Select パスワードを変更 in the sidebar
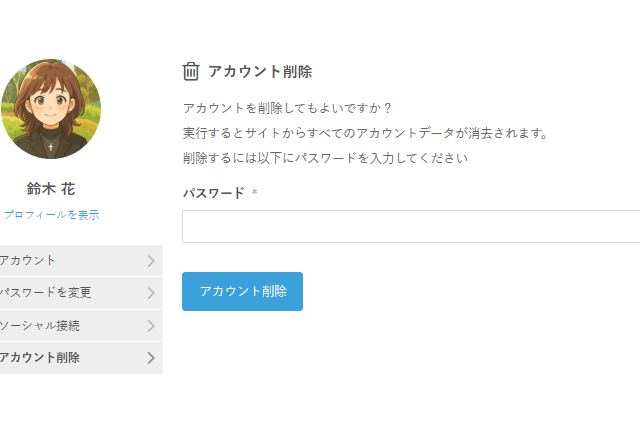Image resolution: width=640 pixels, height=425 pixels. click(46, 293)
